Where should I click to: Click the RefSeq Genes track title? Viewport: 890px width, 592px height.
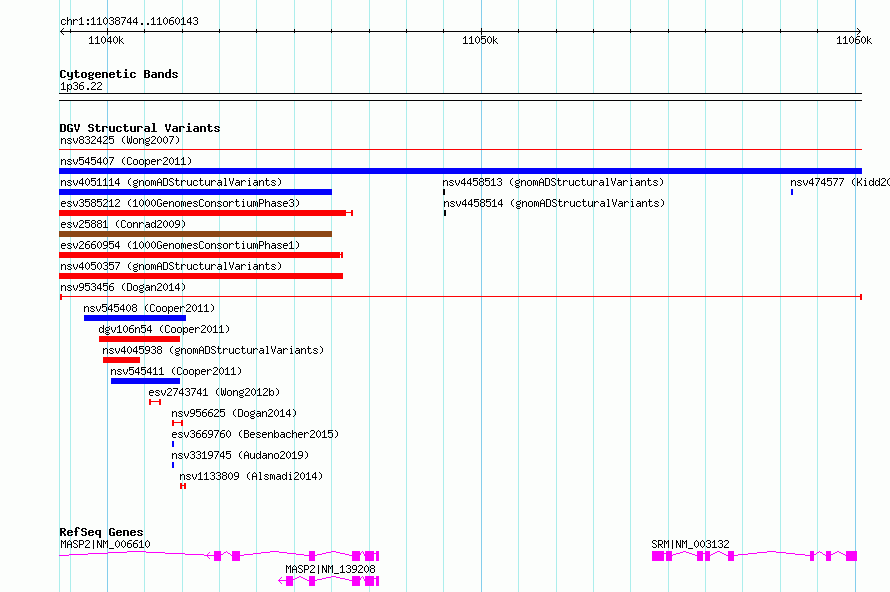(101, 532)
